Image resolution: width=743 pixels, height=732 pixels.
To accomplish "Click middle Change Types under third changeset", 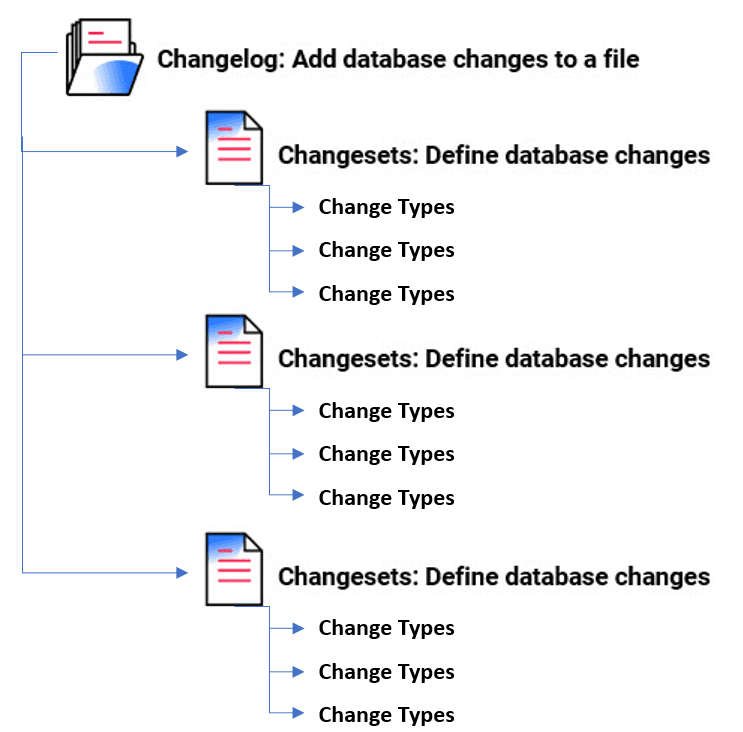I will (x=386, y=672).
